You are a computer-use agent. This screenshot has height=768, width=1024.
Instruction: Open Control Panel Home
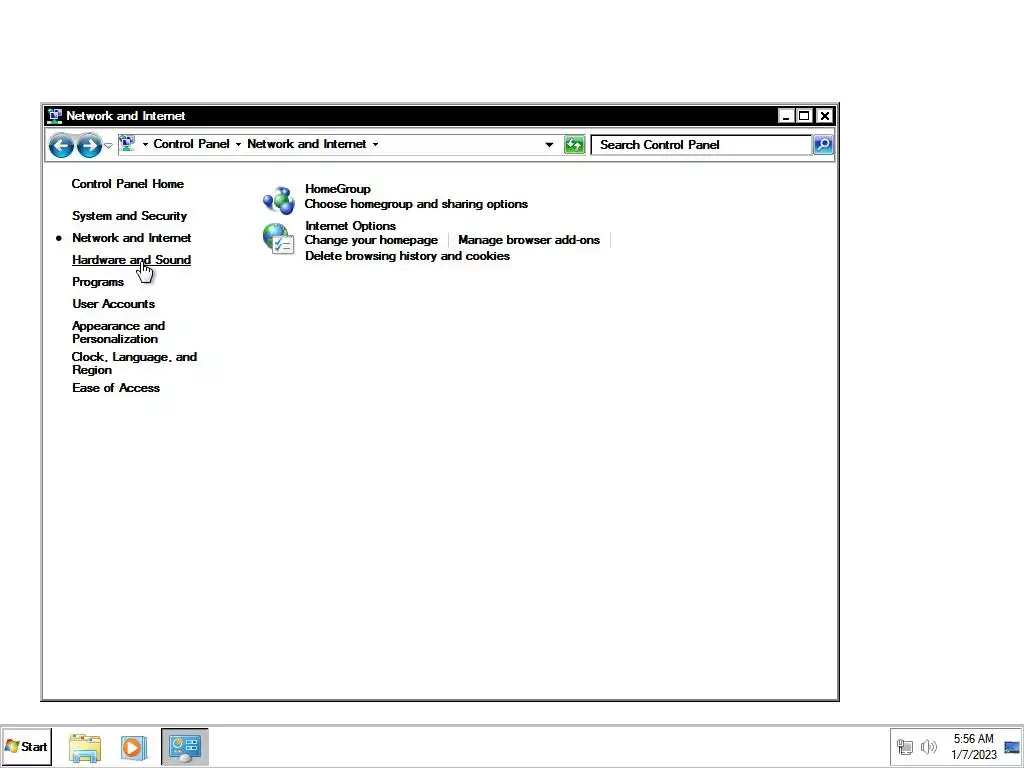tap(127, 184)
